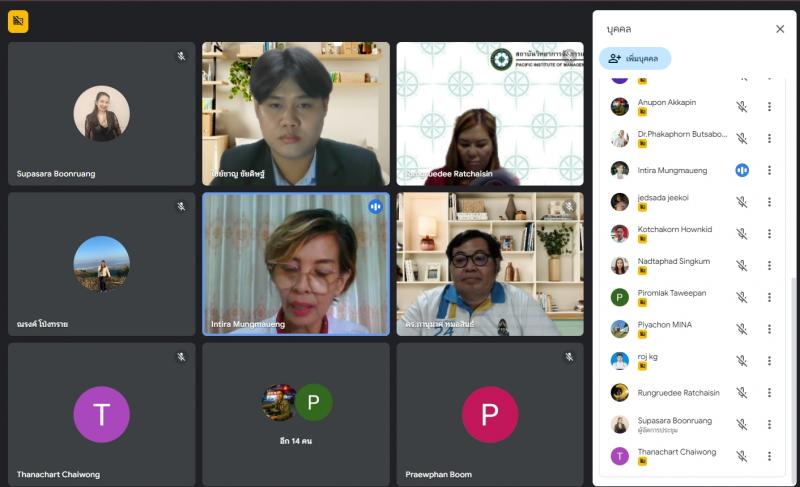Screen dimensions: 800x487
Task: Open more options for Kotchakorn Hownkid
Action: 769,234
